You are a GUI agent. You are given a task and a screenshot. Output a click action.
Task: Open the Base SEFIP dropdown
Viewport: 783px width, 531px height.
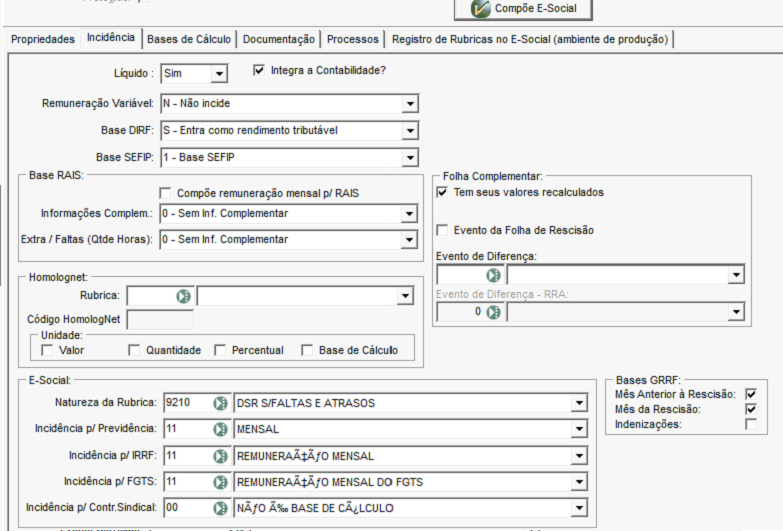pos(409,158)
